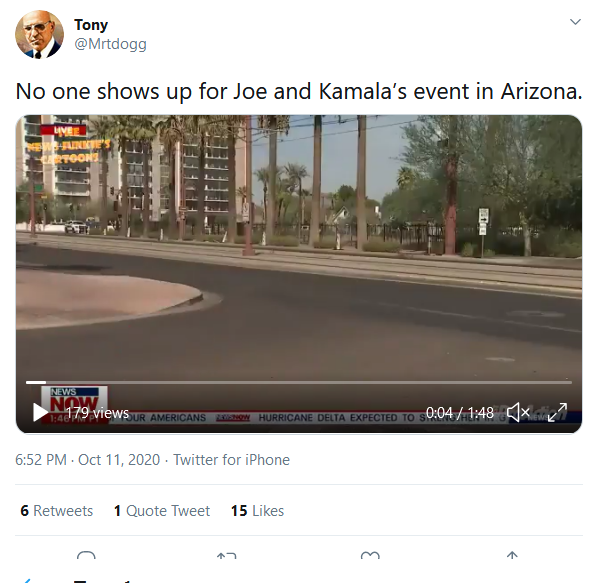This screenshot has height=583, width=598.
Task: Reply to this tweet
Action: (86, 555)
